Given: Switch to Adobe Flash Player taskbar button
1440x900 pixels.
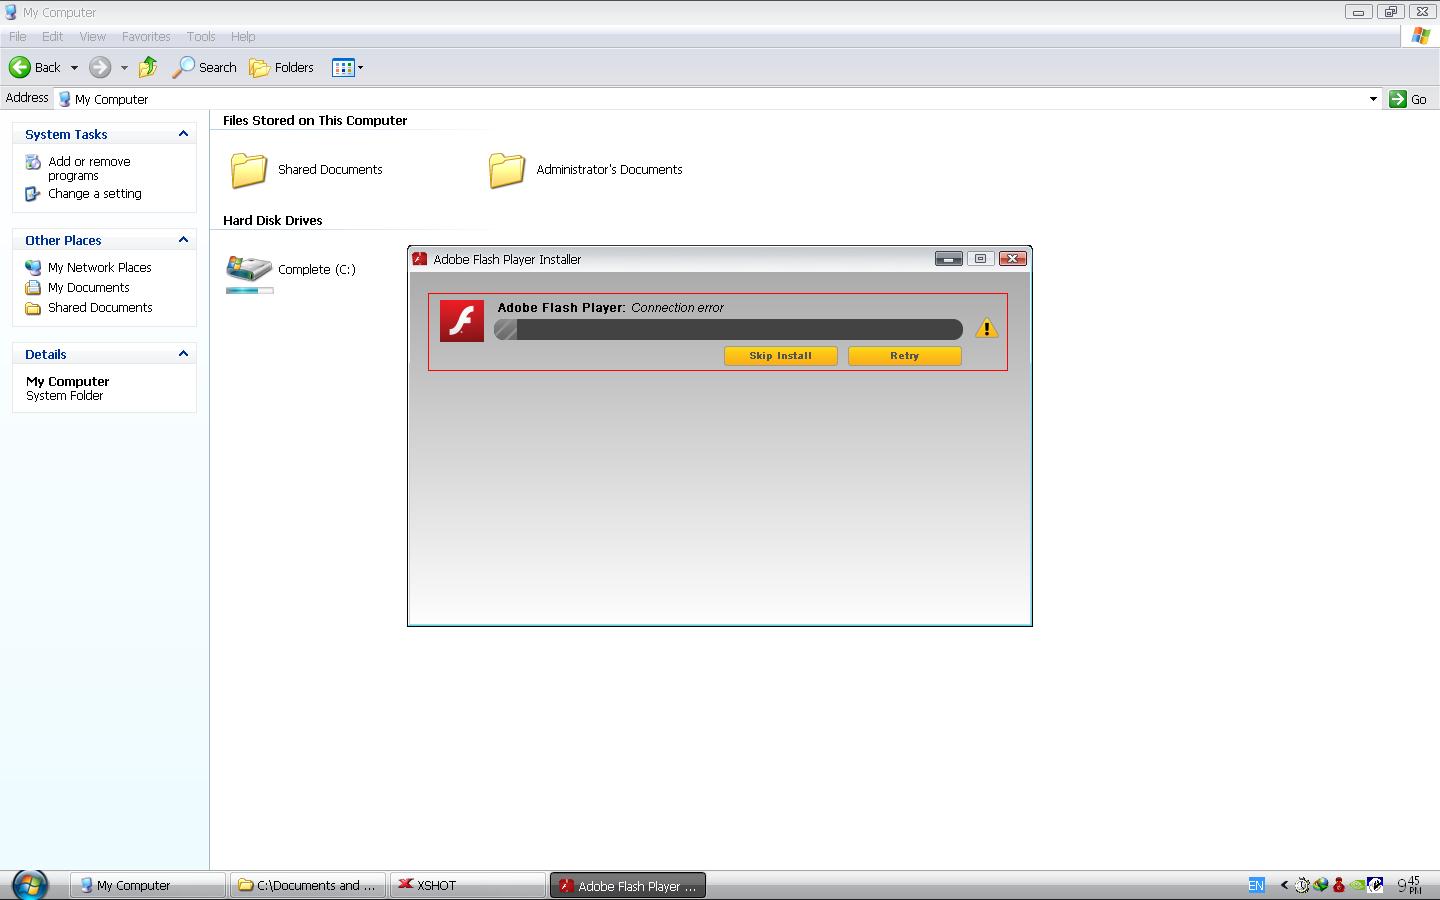Looking at the screenshot, I should click(628, 885).
